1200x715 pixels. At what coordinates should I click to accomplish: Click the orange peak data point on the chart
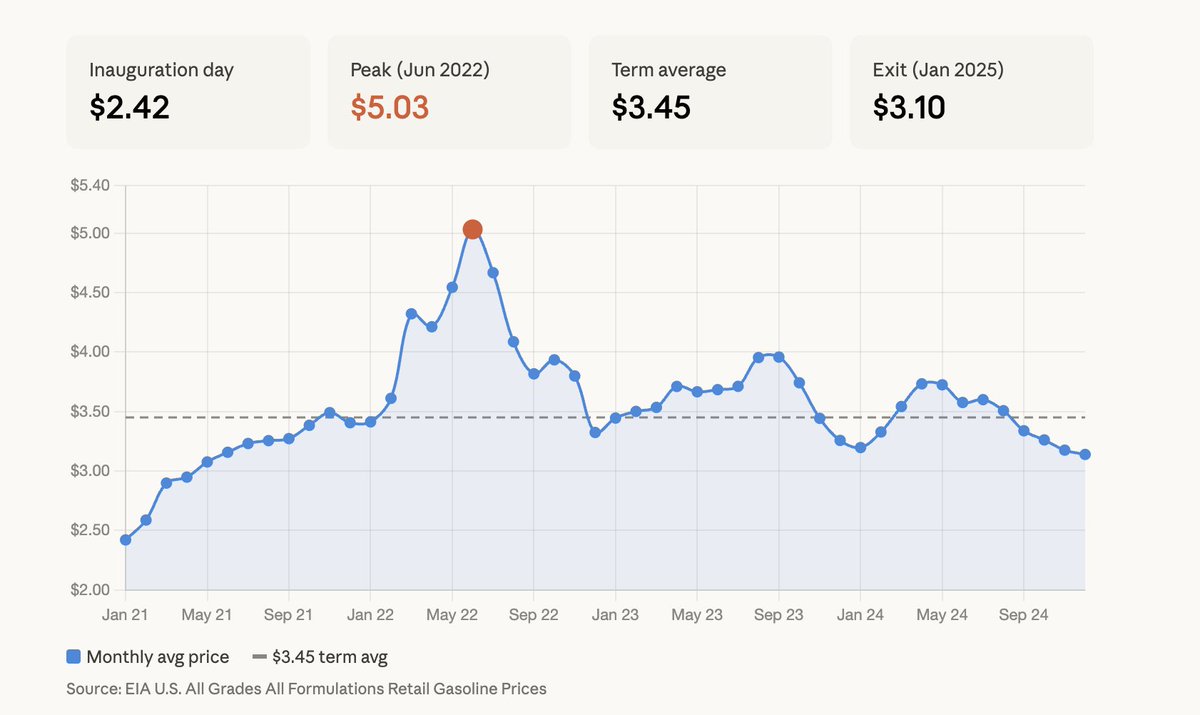coord(473,230)
